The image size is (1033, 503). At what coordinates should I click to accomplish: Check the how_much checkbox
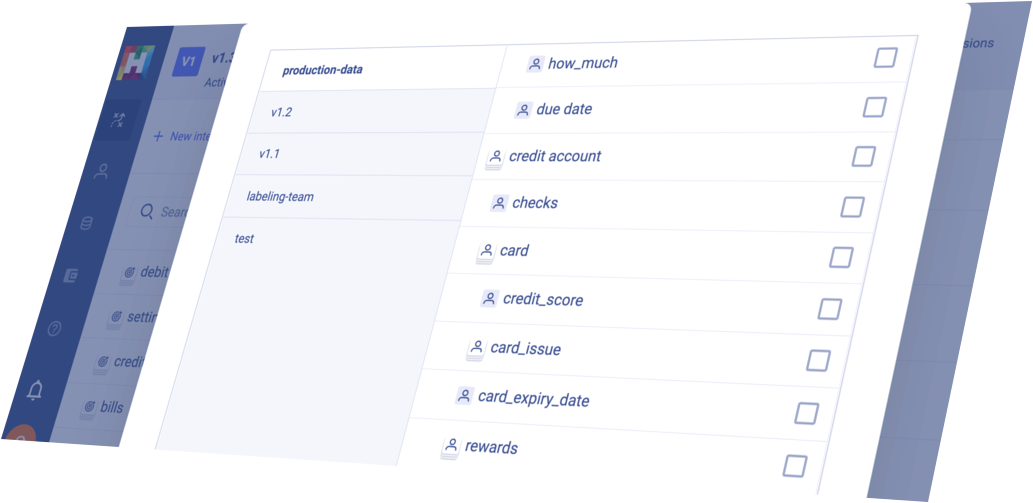(885, 58)
